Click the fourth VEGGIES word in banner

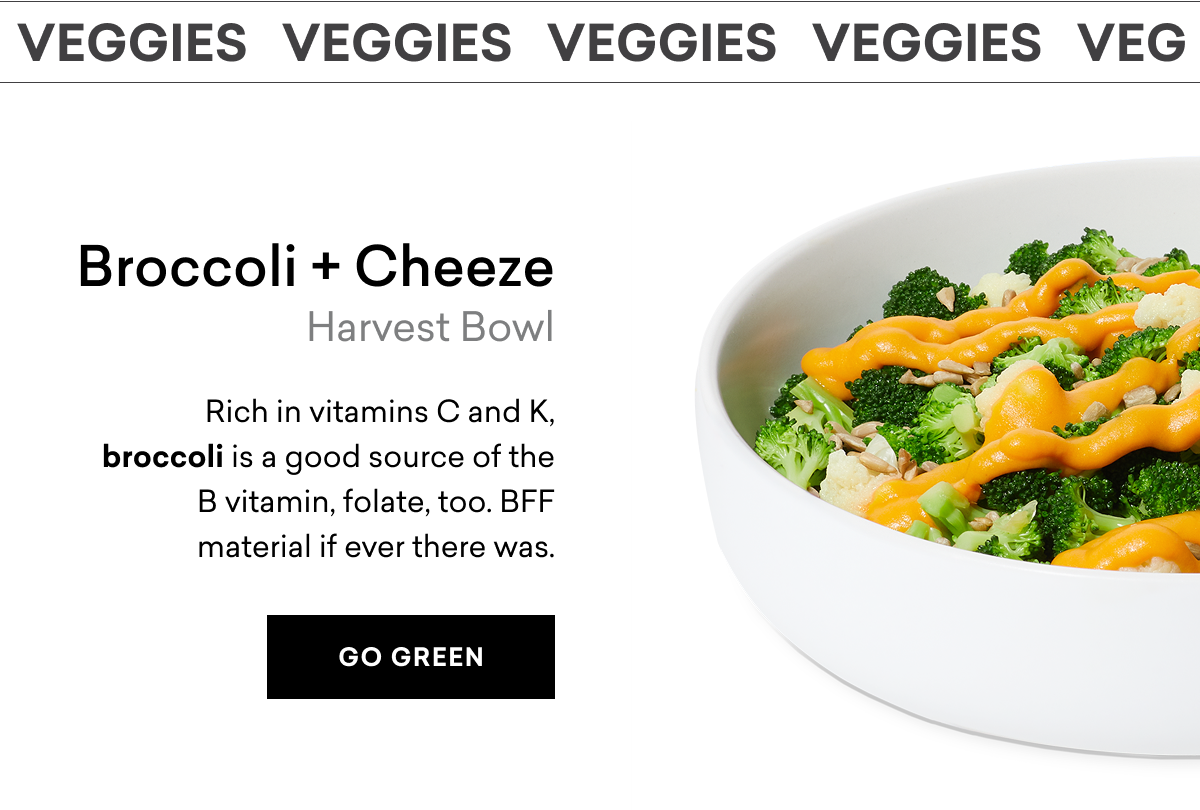pyautogui.click(x=927, y=43)
